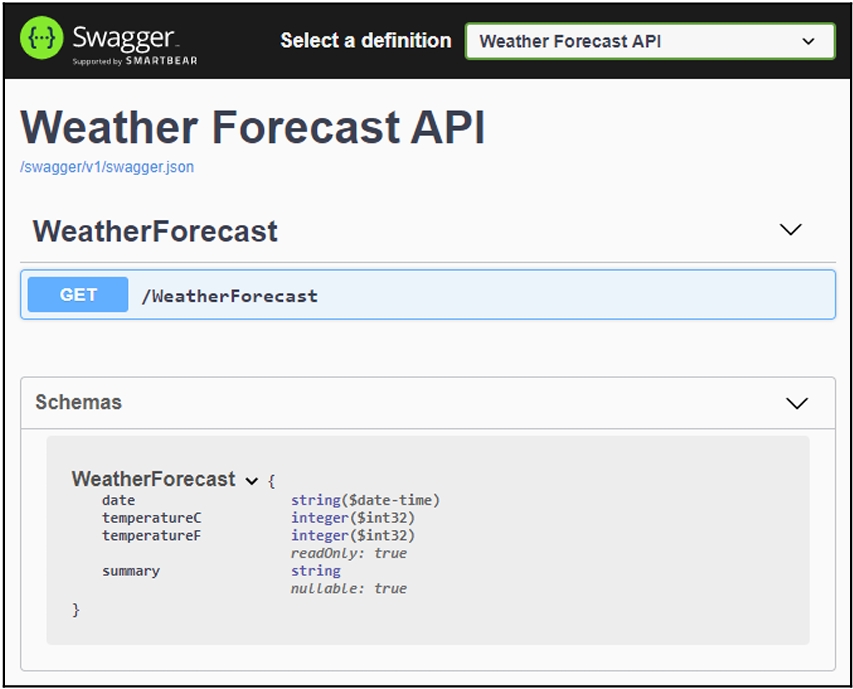Click the SmartBear supported-by text
853x689 pixels.
[134, 61]
